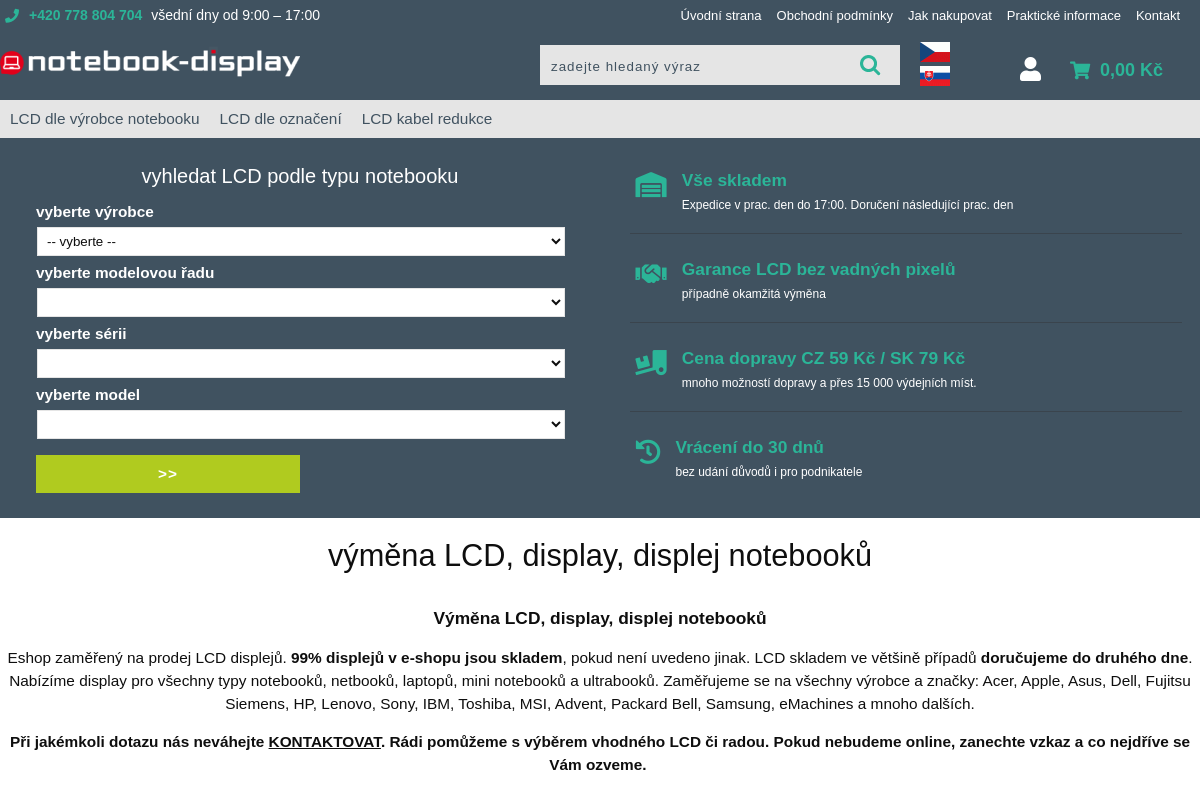Click inside the search input field
This screenshot has height=800, width=1200.
pos(700,64)
